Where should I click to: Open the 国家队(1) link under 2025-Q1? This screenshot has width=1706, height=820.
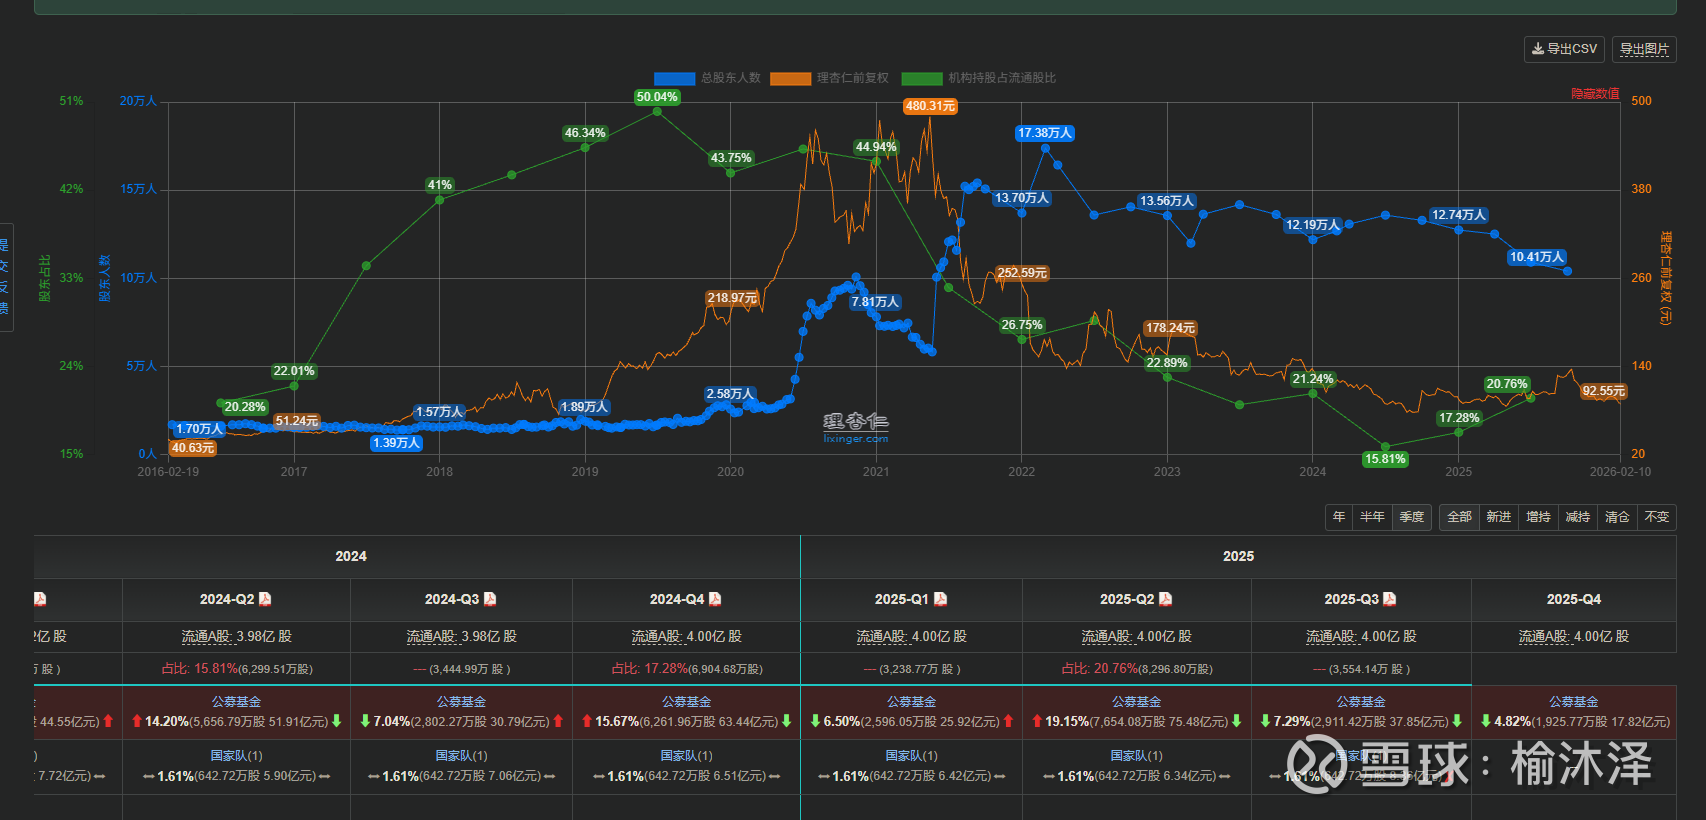(911, 756)
